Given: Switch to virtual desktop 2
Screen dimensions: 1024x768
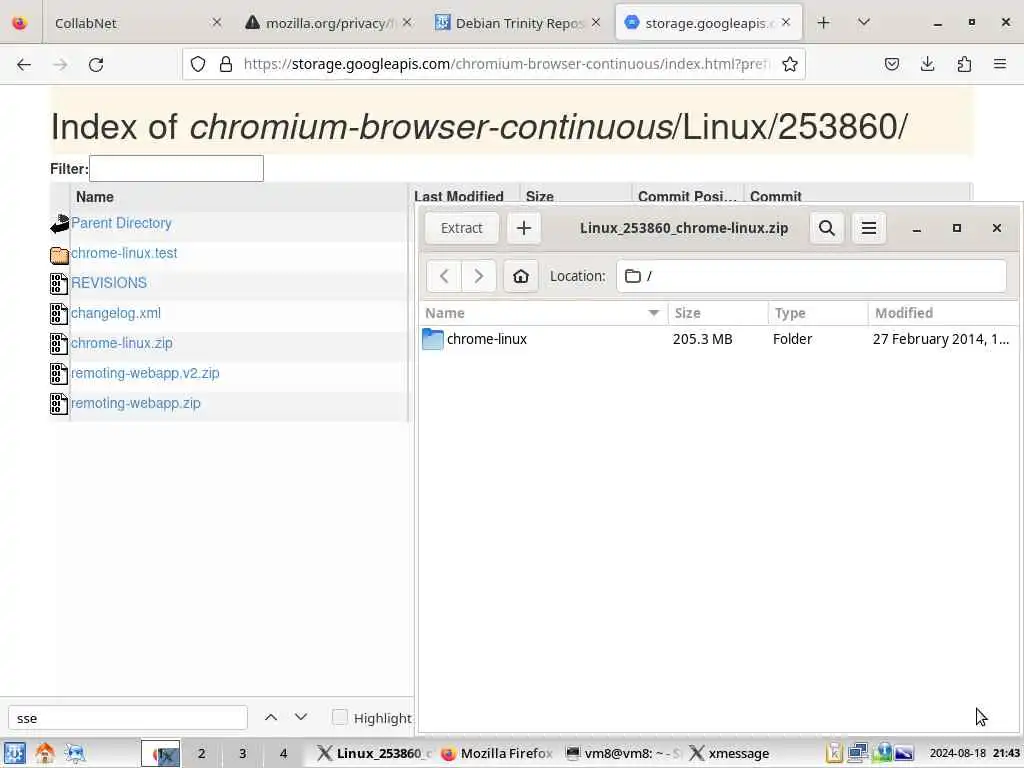Looking at the screenshot, I should pyautogui.click(x=202, y=754).
